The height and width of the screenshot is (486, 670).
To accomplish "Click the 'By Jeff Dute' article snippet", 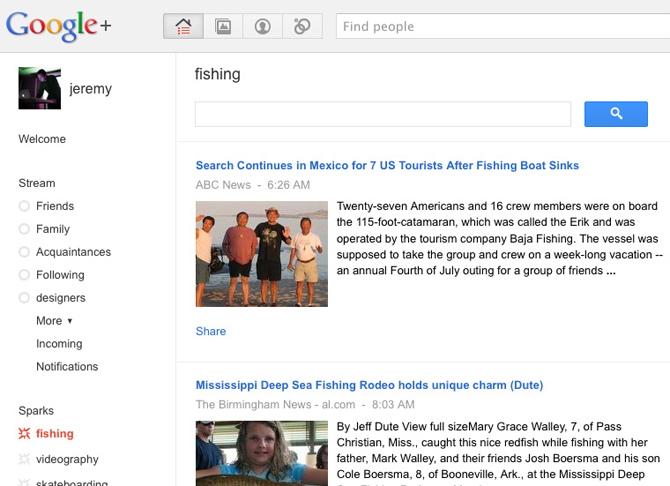I will pos(498,453).
